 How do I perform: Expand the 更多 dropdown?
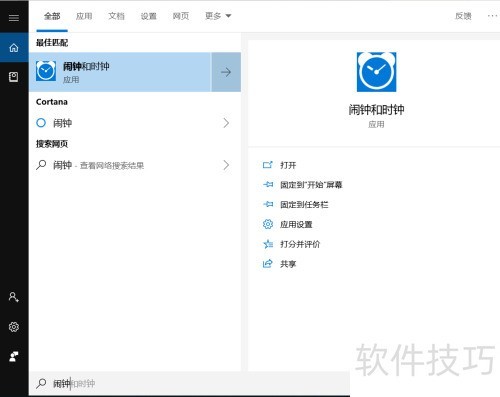coord(218,16)
